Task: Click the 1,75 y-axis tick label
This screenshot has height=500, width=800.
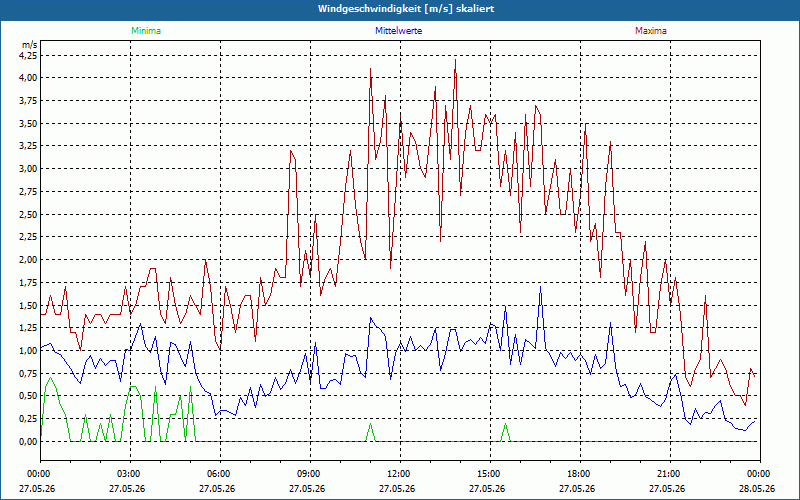Action: (x=28, y=283)
